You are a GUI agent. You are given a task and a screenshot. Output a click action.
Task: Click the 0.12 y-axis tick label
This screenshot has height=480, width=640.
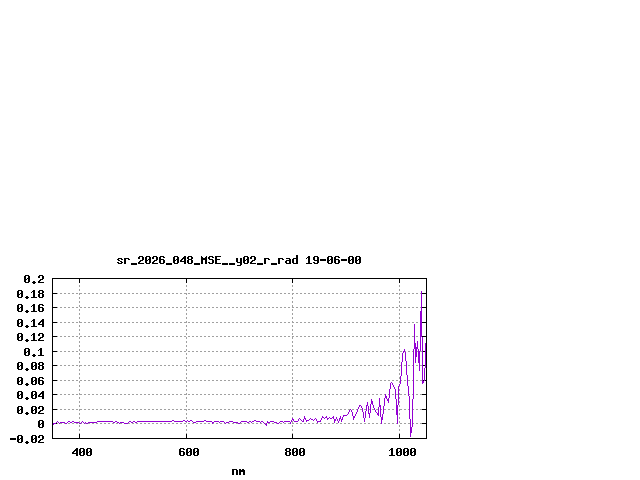tap(30, 337)
